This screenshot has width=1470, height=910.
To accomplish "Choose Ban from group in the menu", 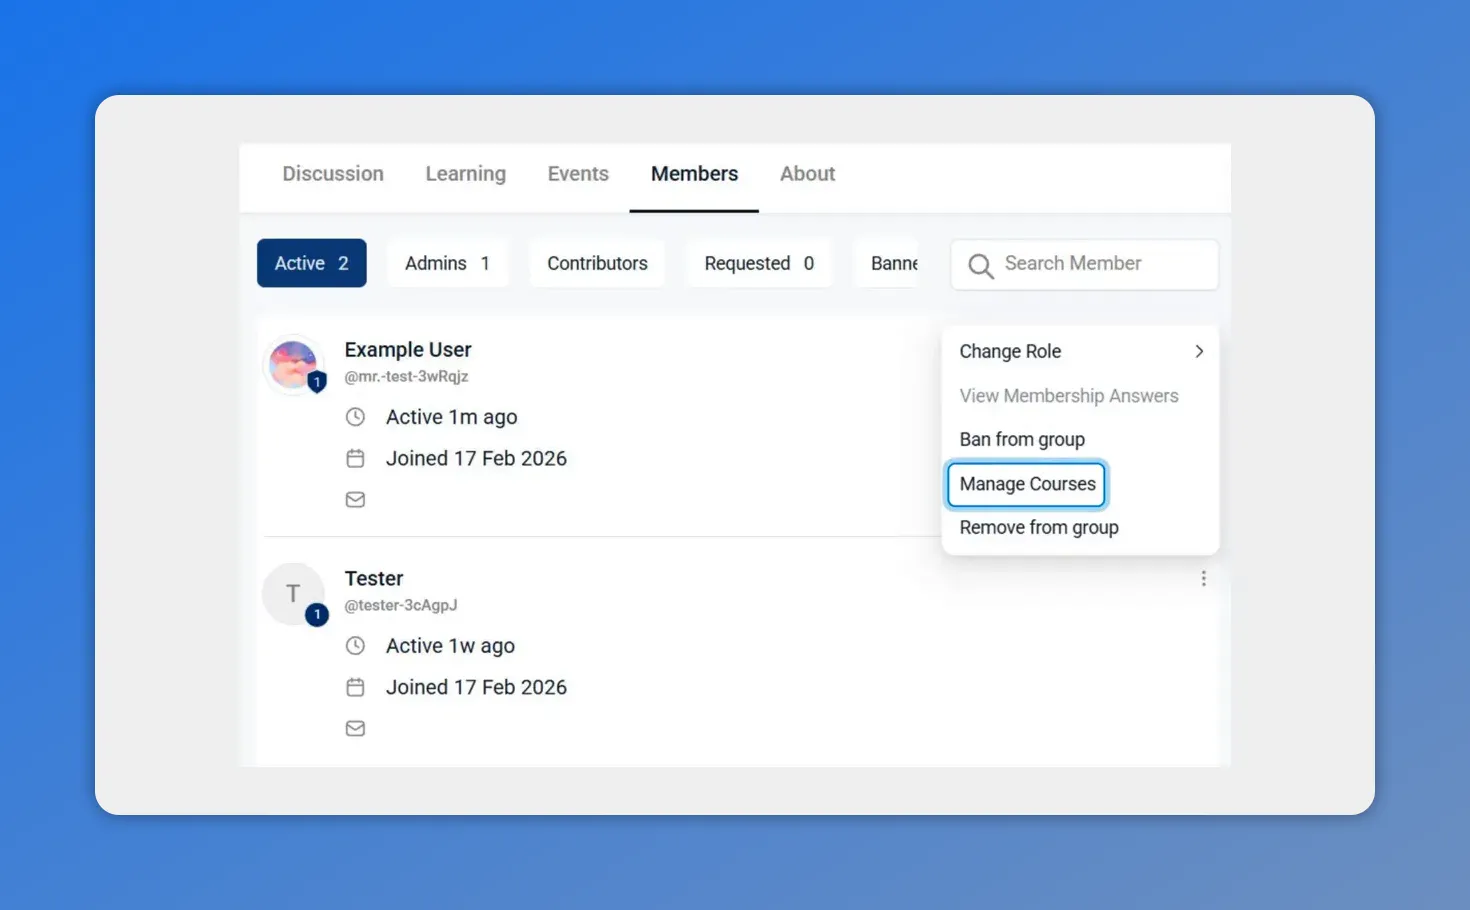I will click(1022, 439).
